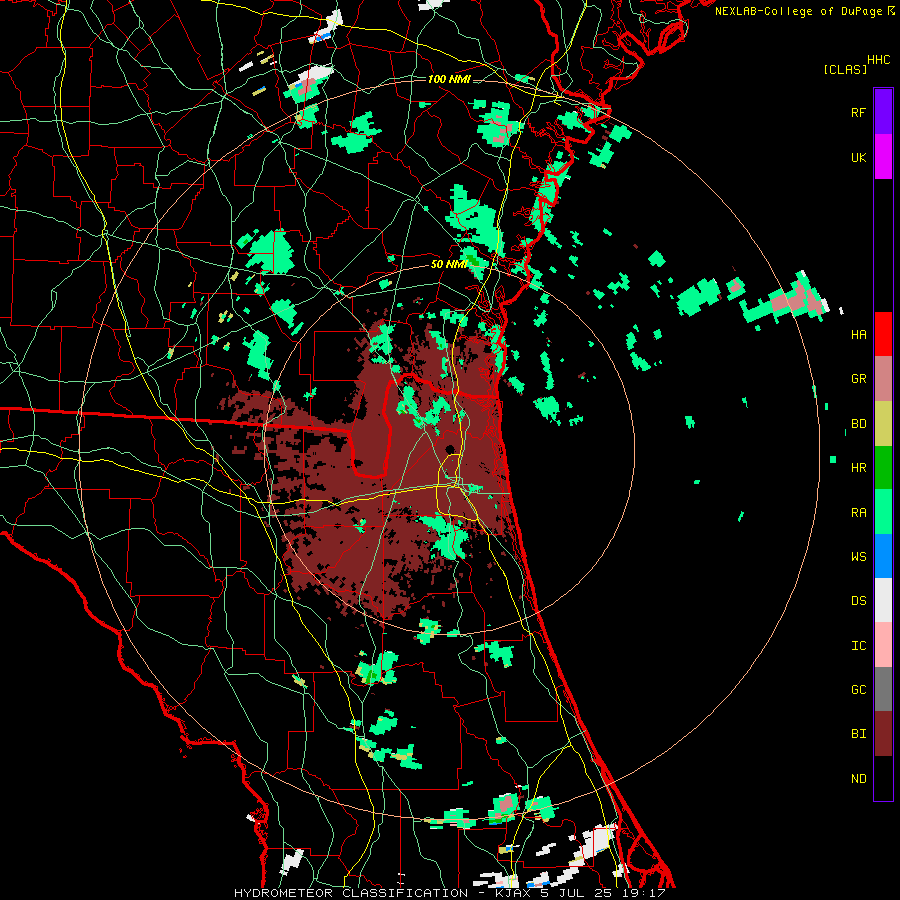Image resolution: width=900 pixels, height=900 pixels.
Task: Click the RF purple legend color swatch
Action: click(x=883, y=112)
